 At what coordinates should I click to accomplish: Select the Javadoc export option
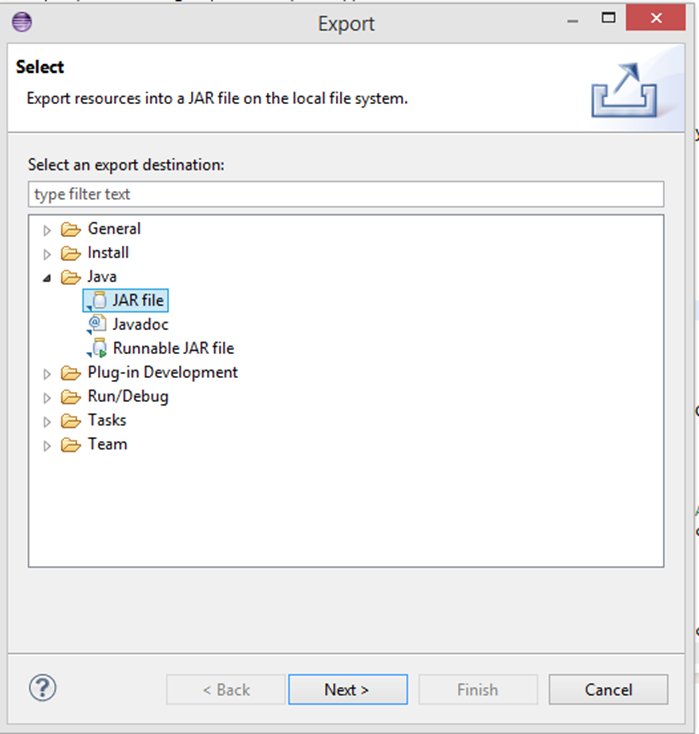click(140, 324)
